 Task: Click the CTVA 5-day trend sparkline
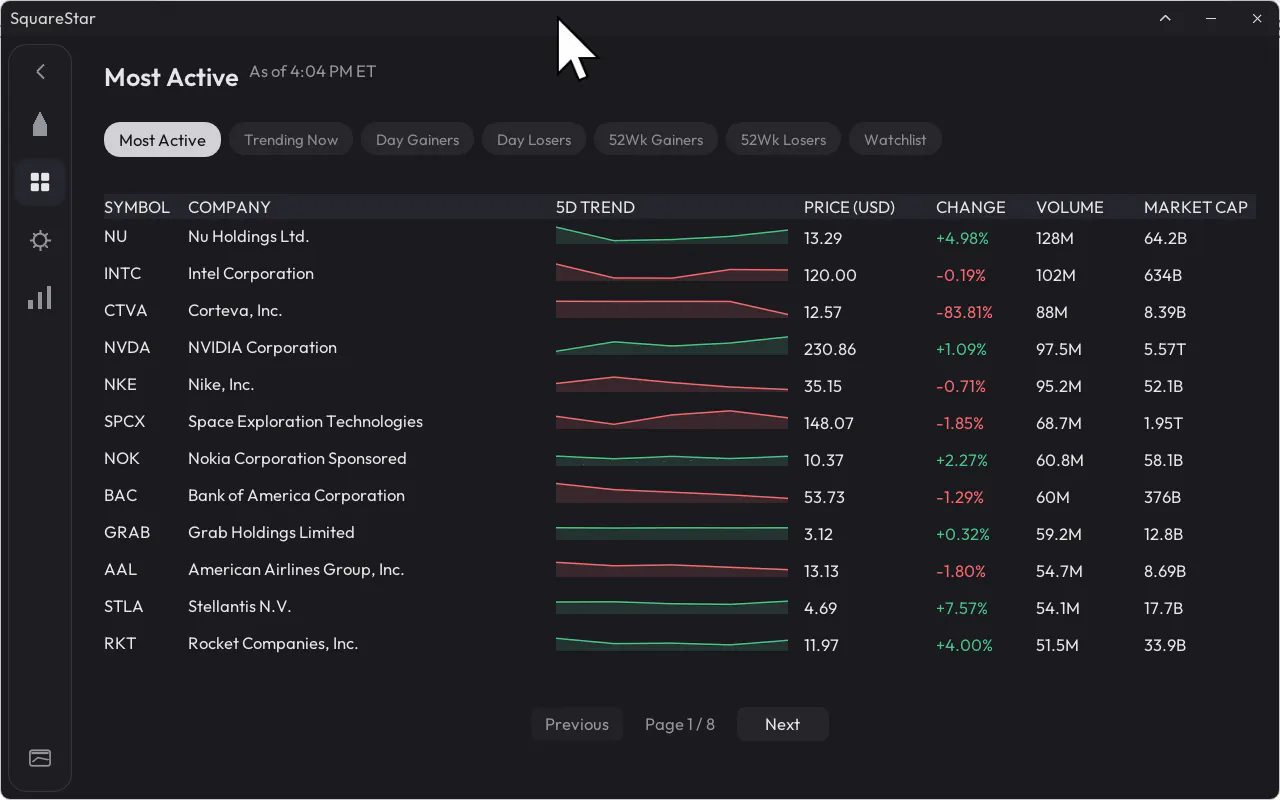pos(672,308)
